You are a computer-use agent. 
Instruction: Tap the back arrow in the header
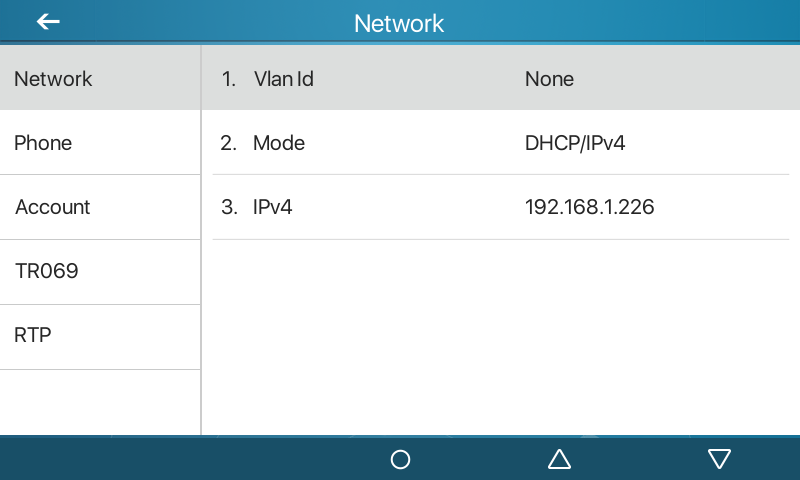tap(48, 22)
